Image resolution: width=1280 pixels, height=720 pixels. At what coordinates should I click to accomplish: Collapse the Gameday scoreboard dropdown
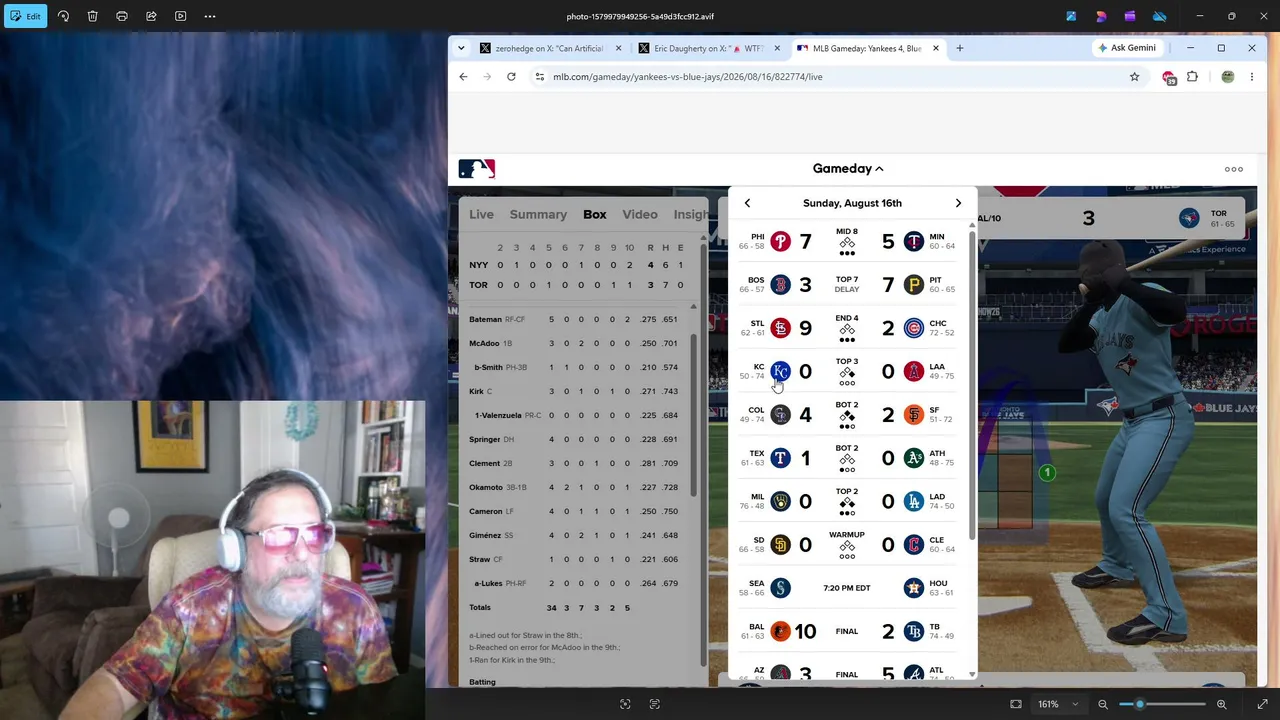(848, 169)
